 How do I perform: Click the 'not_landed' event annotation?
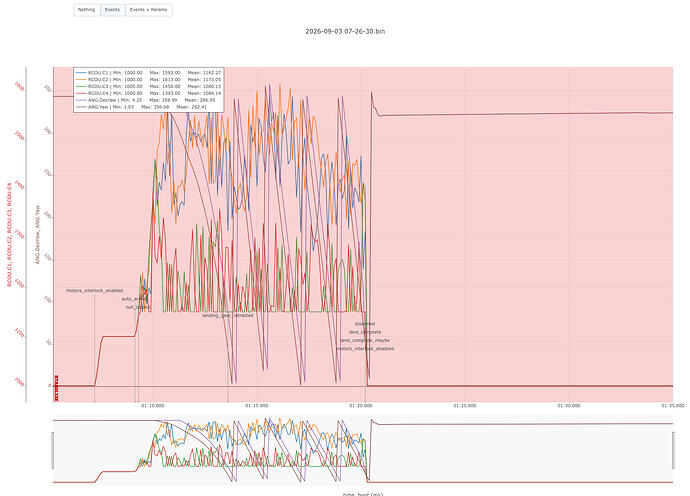click(x=138, y=307)
